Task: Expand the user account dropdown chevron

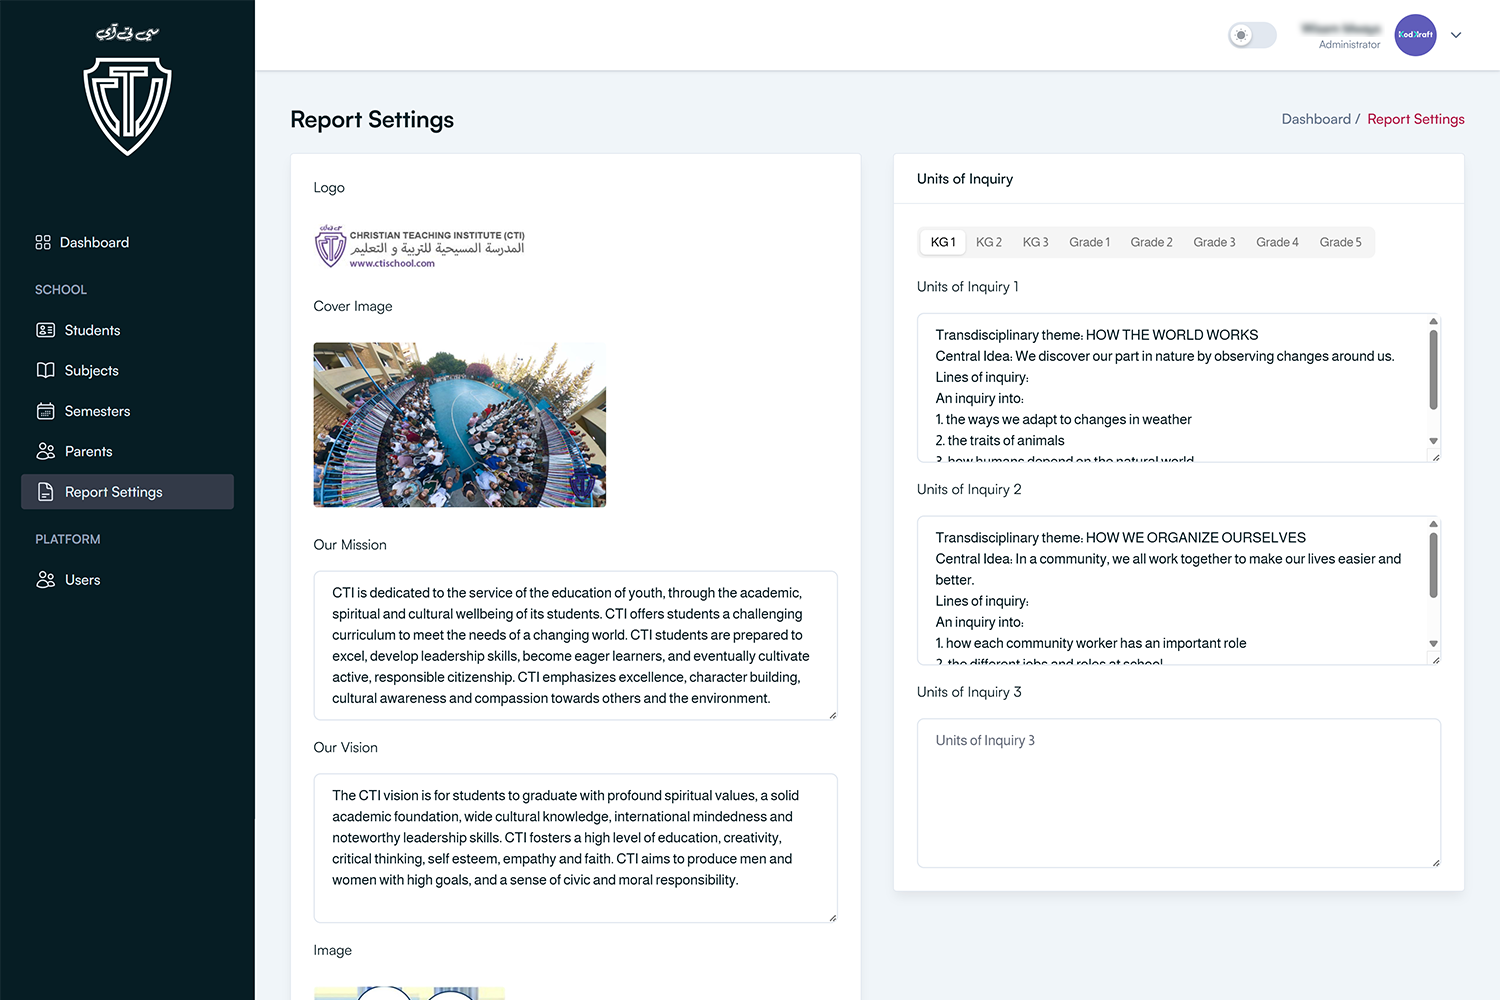Action: tap(1456, 35)
